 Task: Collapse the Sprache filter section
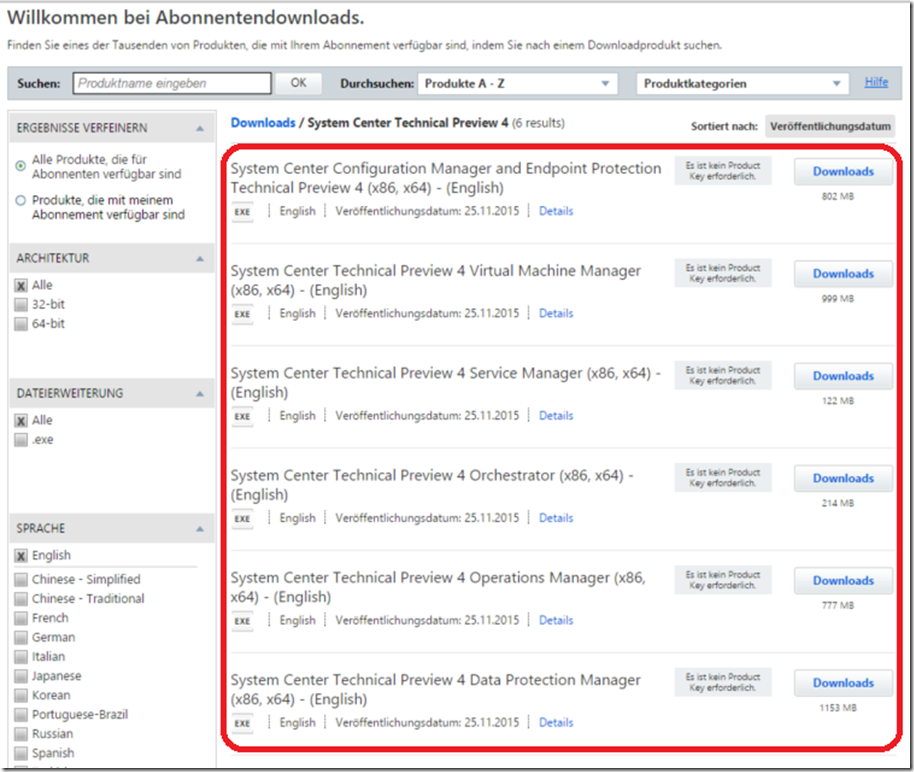point(200,529)
